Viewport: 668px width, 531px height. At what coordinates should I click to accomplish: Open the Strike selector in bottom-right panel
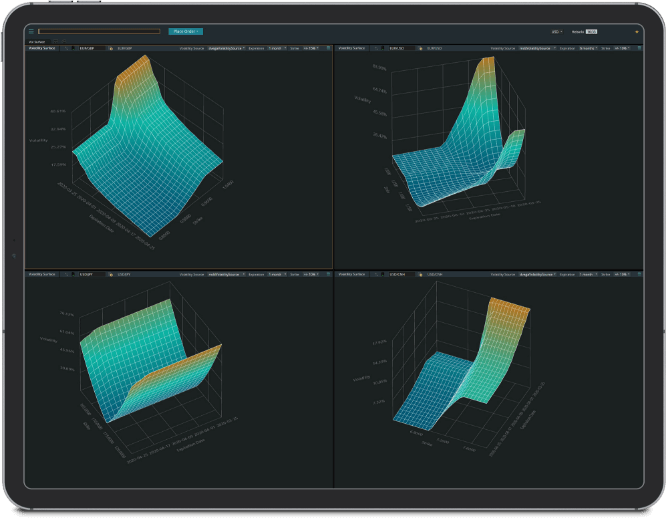[626, 272]
